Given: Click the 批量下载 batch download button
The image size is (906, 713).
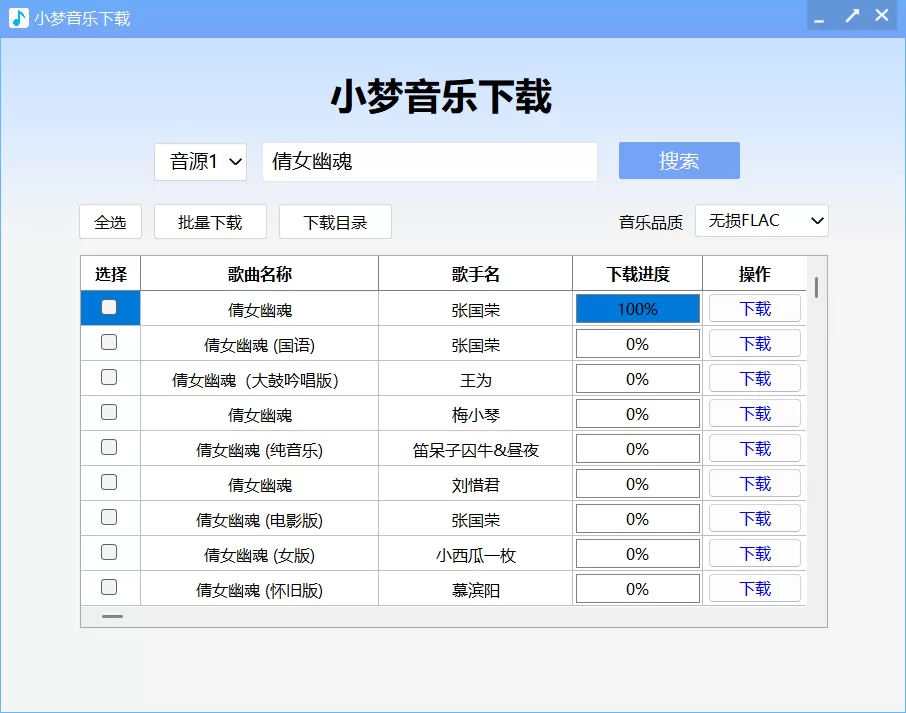Looking at the screenshot, I should 210,221.
